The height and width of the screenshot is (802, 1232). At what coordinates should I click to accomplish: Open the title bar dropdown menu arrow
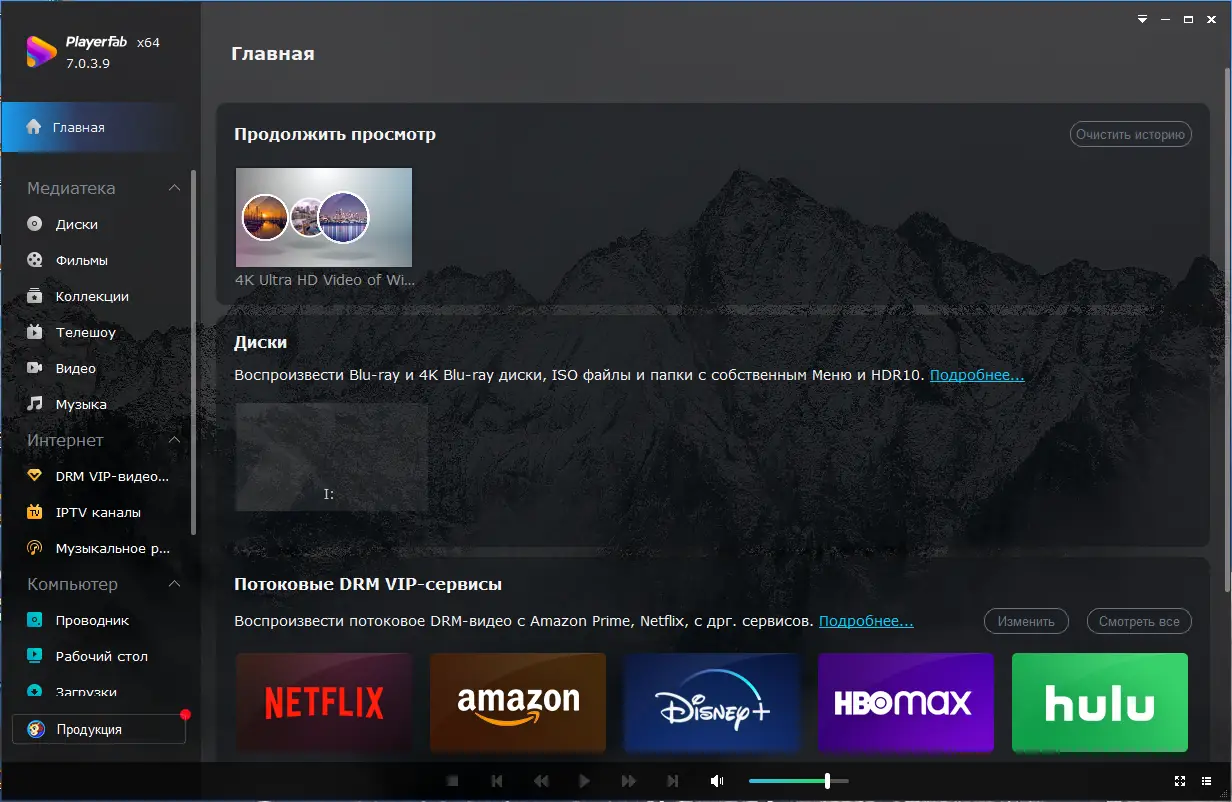tap(1143, 19)
